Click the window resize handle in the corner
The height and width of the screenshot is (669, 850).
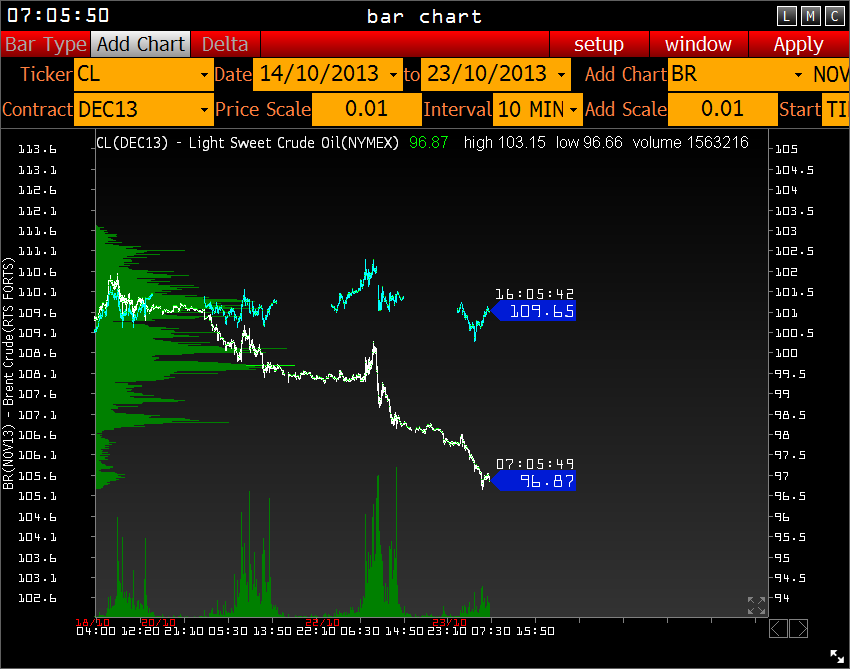pyautogui.click(x=836, y=656)
